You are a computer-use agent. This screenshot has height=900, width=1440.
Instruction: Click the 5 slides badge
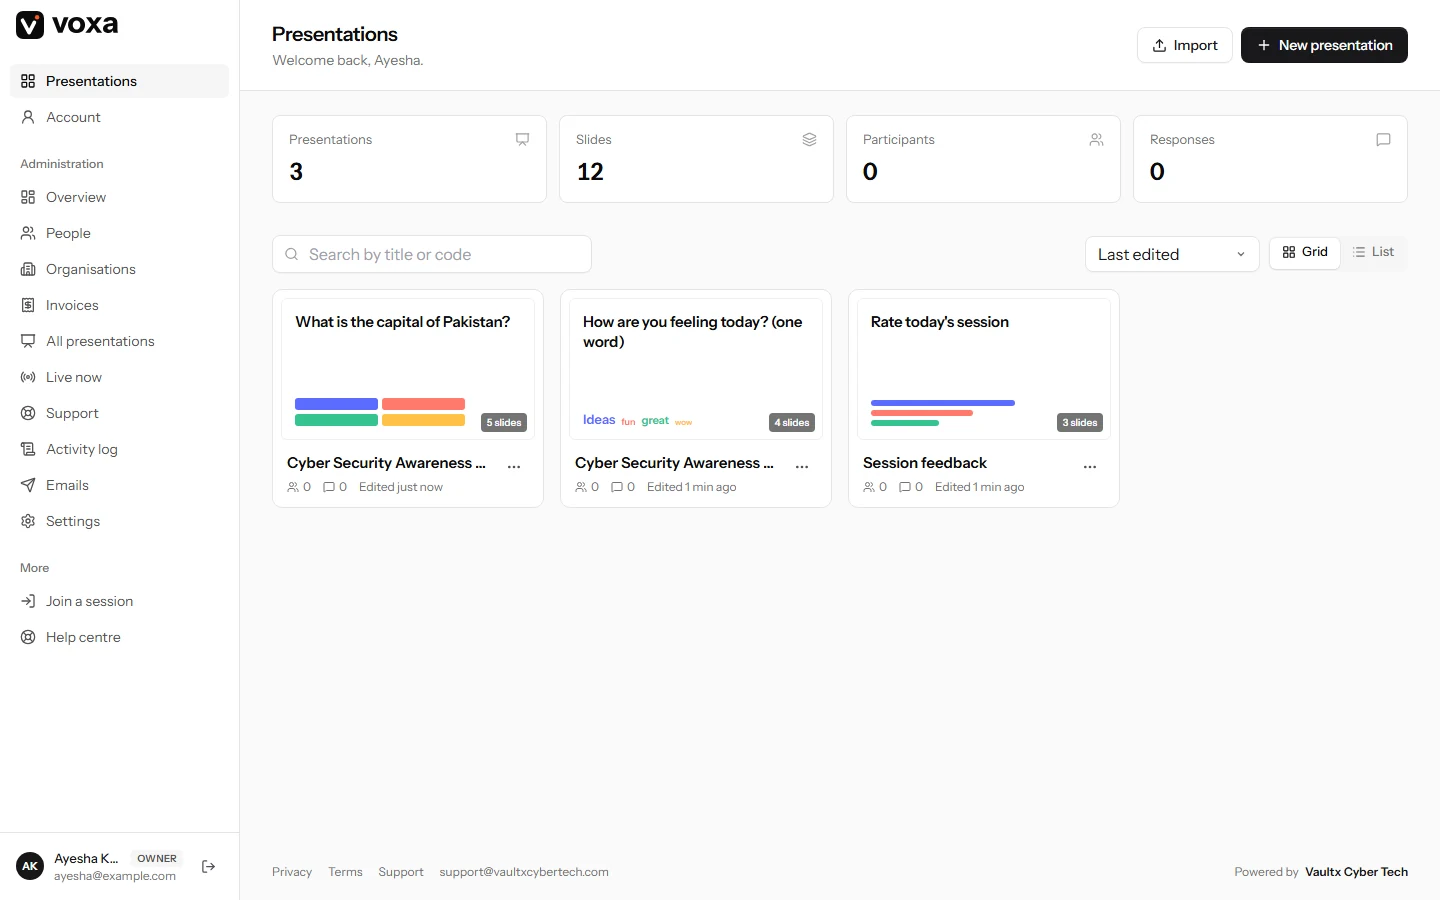click(504, 423)
